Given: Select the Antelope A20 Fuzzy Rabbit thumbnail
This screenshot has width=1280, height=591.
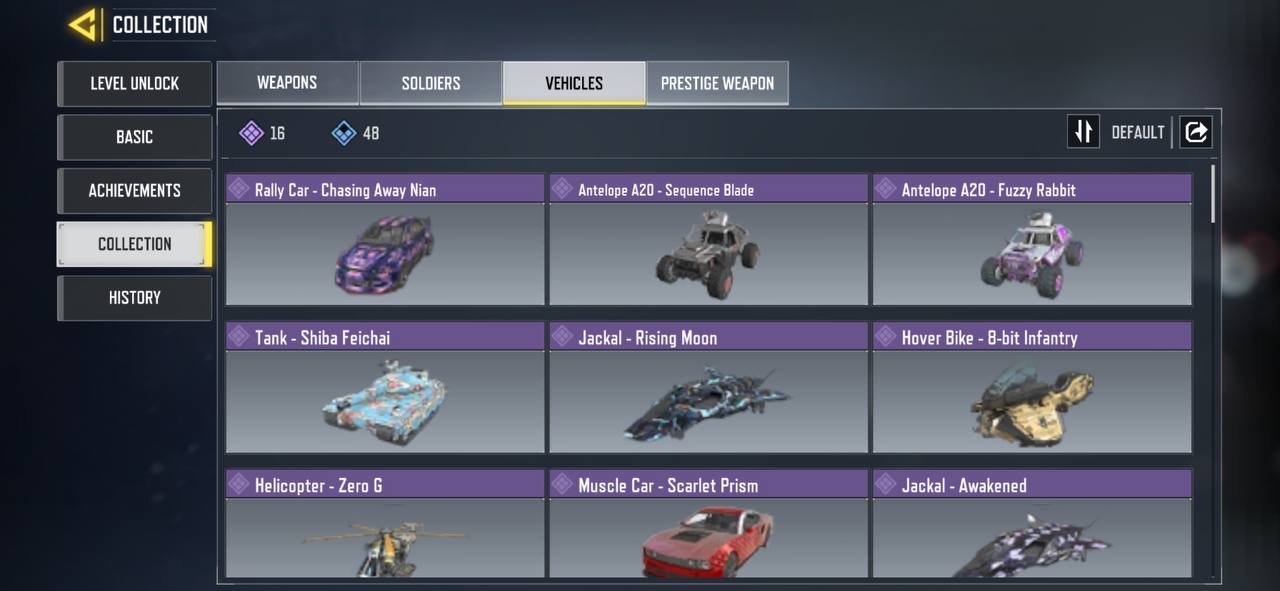Looking at the screenshot, I should coord(1032,254).
